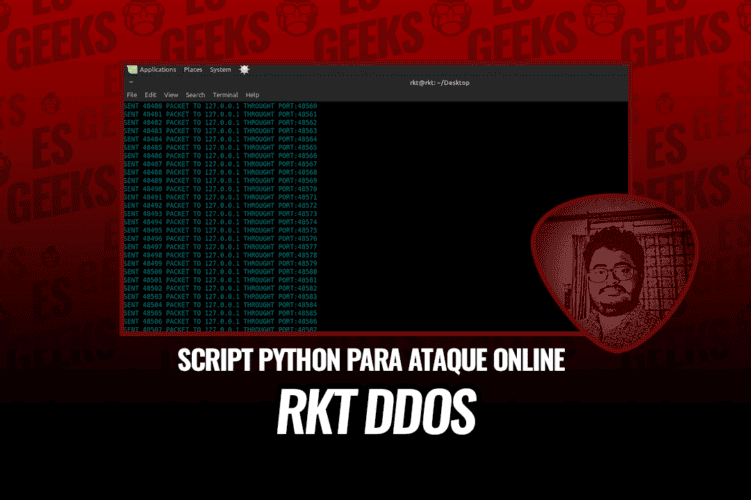Screen dimensions: 751x500
Task: Click the SENT 48496 PACKET output line
Action: (x=220, y=239)
